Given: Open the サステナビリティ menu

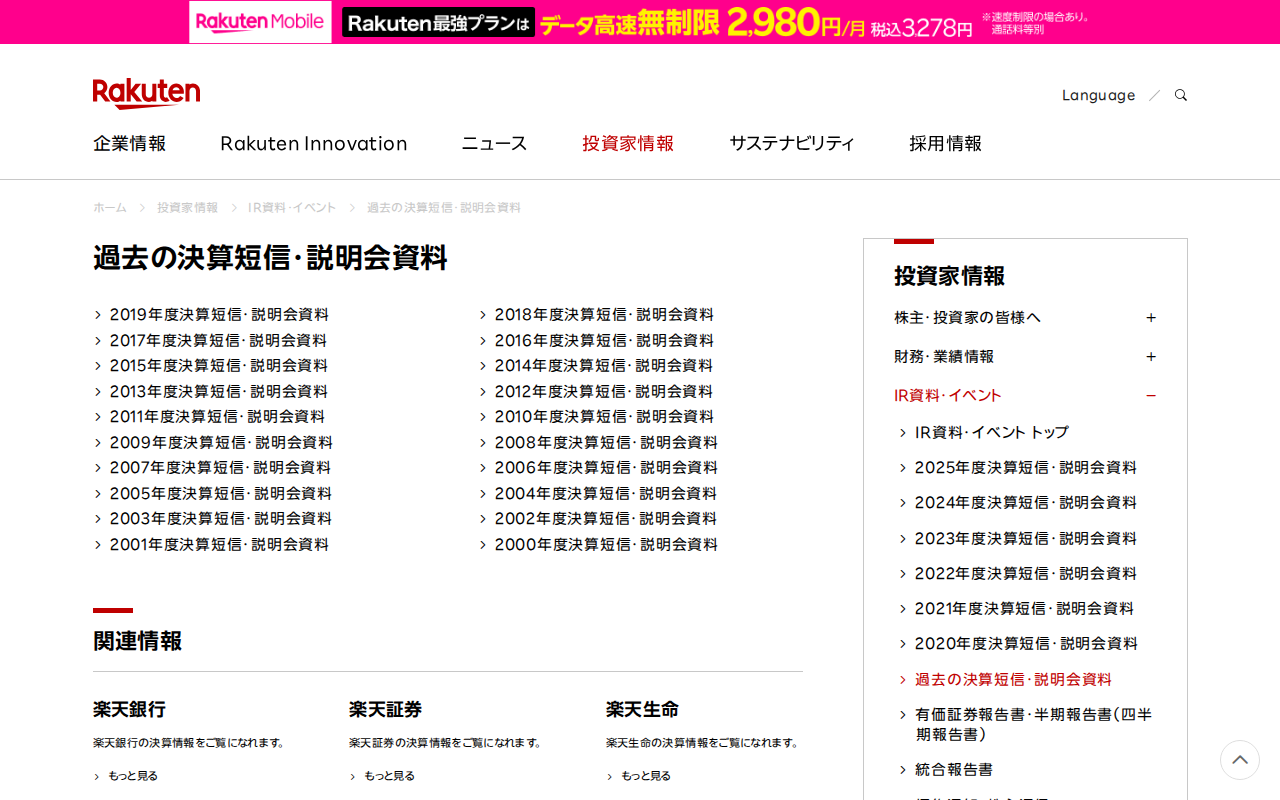Looking at the screenshot, I should (x=792, y=143).
